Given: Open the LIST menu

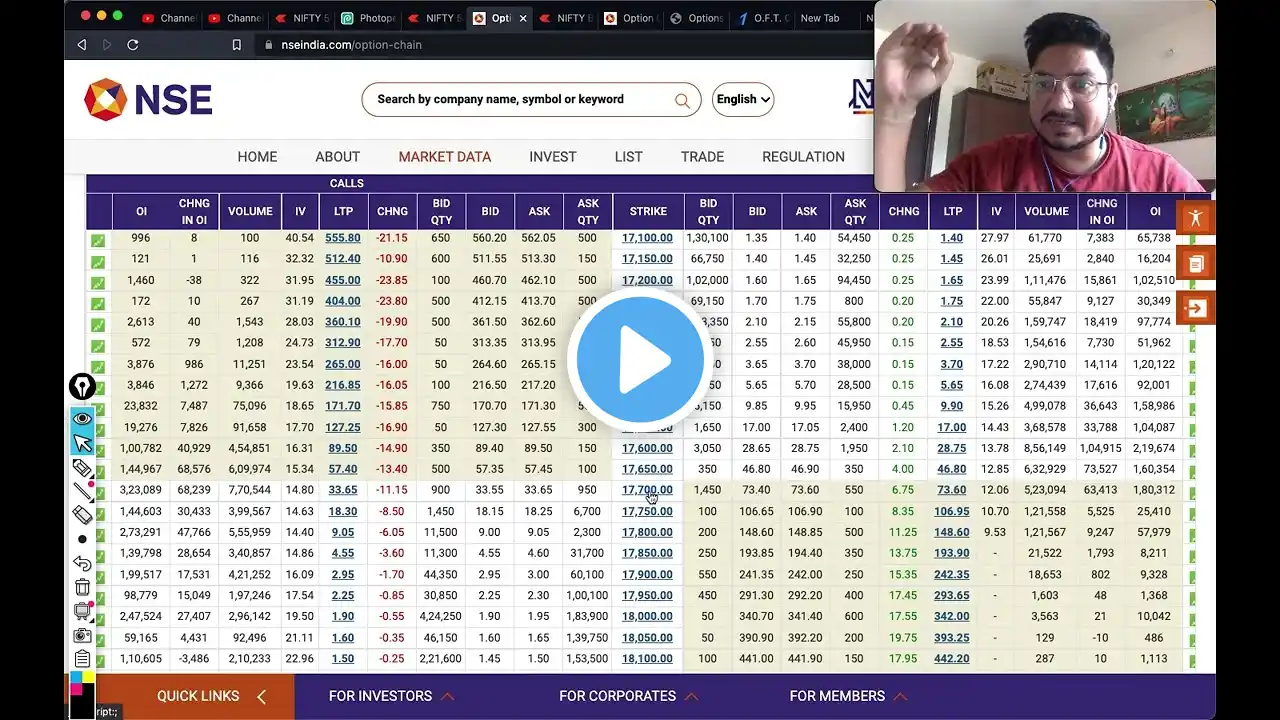Looking at the screenshot, I should point(629,157).
